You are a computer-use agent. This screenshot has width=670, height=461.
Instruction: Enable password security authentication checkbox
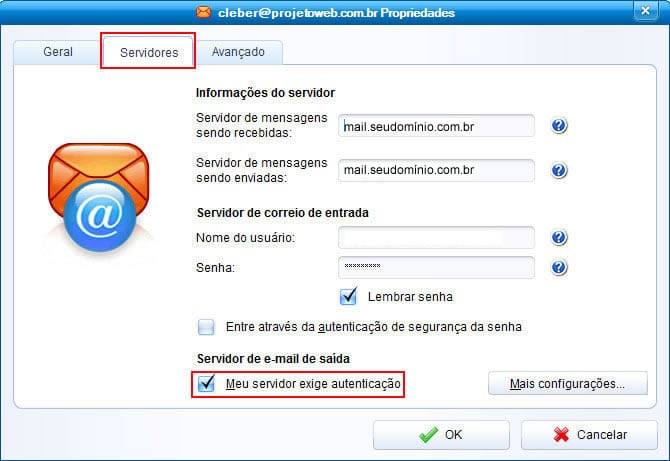click(x=206, y=327)
